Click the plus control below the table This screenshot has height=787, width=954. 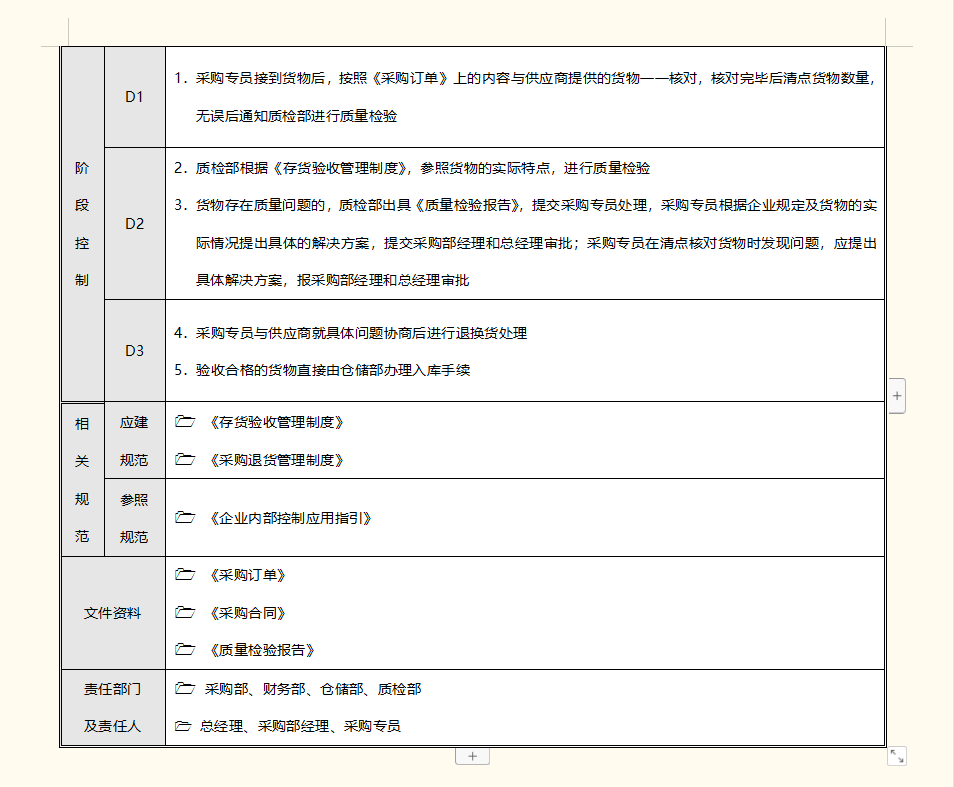474,756
